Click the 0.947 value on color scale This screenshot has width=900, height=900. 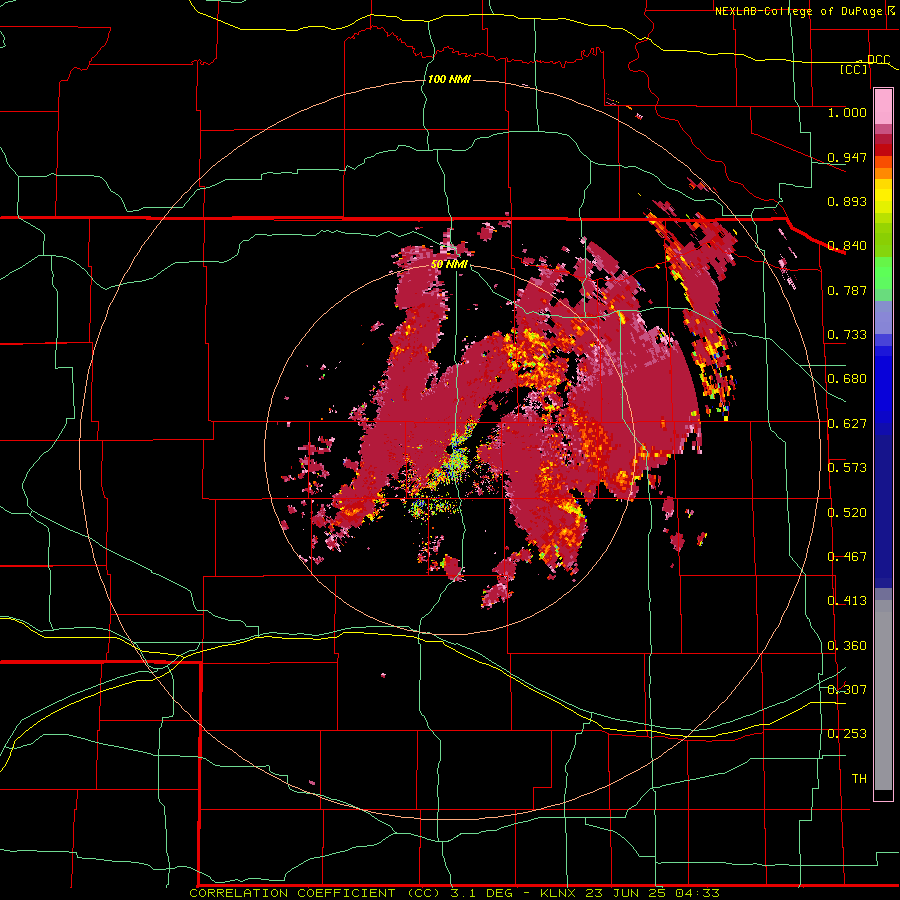pos(847,157)
